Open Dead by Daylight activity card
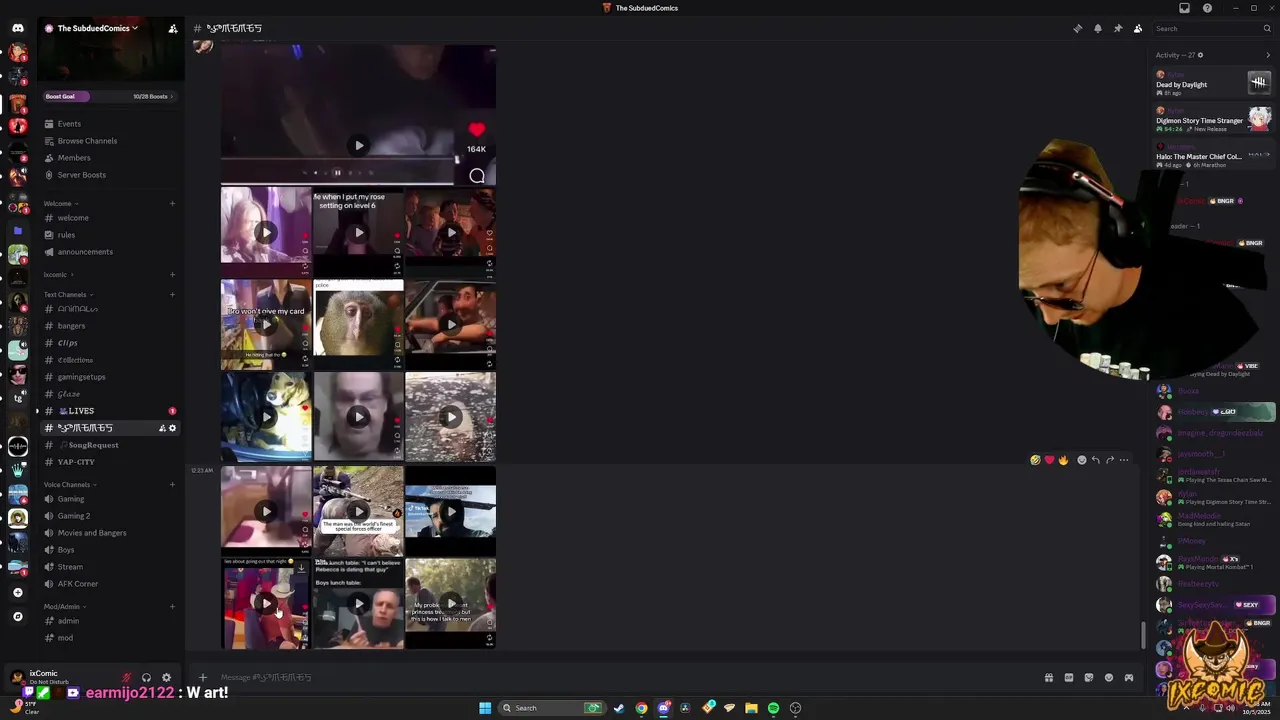Viewport: 1280px width, 720px height. point(1213,83)
